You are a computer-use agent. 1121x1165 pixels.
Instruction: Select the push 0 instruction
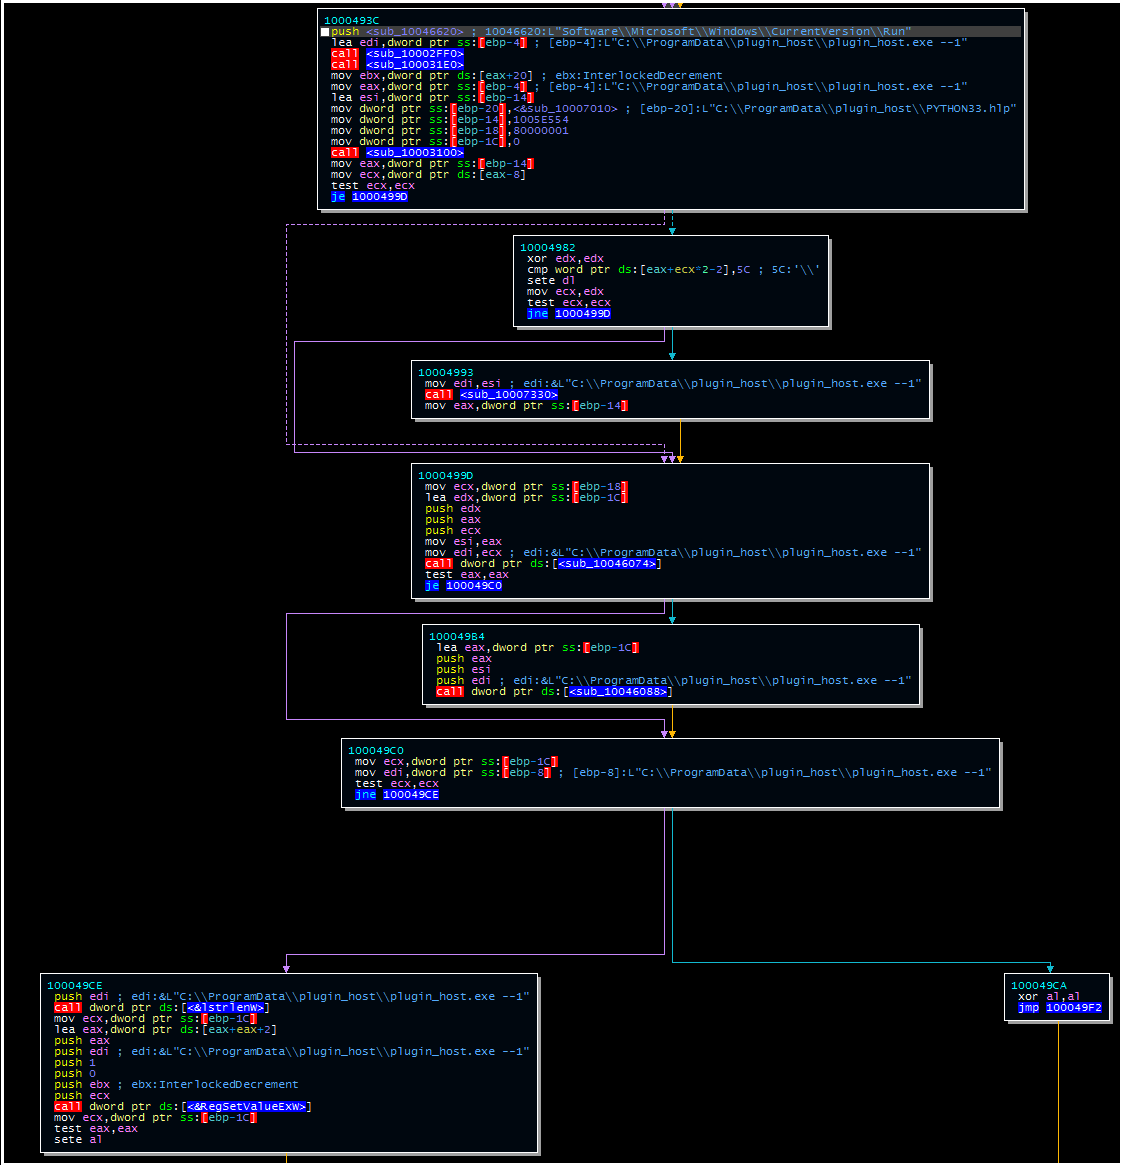(x=74, y=1074)
